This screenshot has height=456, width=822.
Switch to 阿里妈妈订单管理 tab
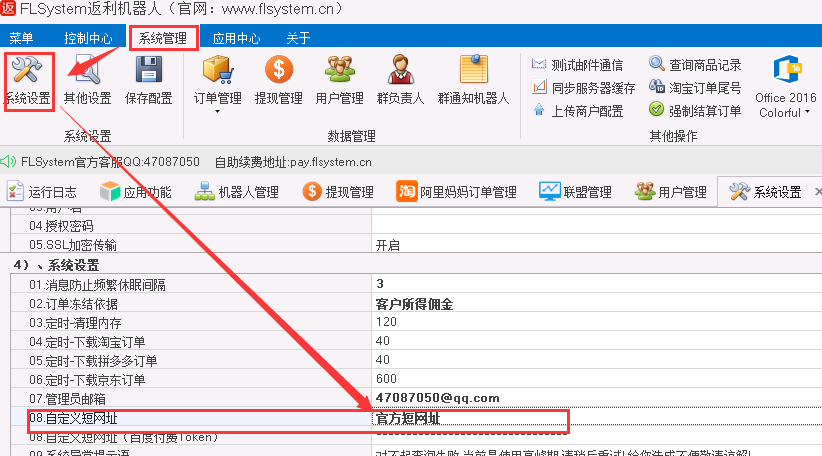click(x=457, y=192)
